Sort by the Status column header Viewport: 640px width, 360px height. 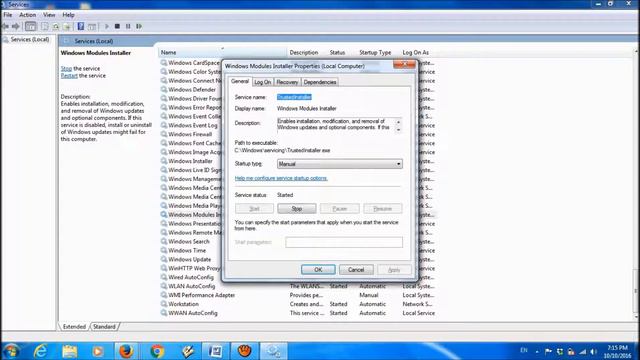(x=337, y=53)
